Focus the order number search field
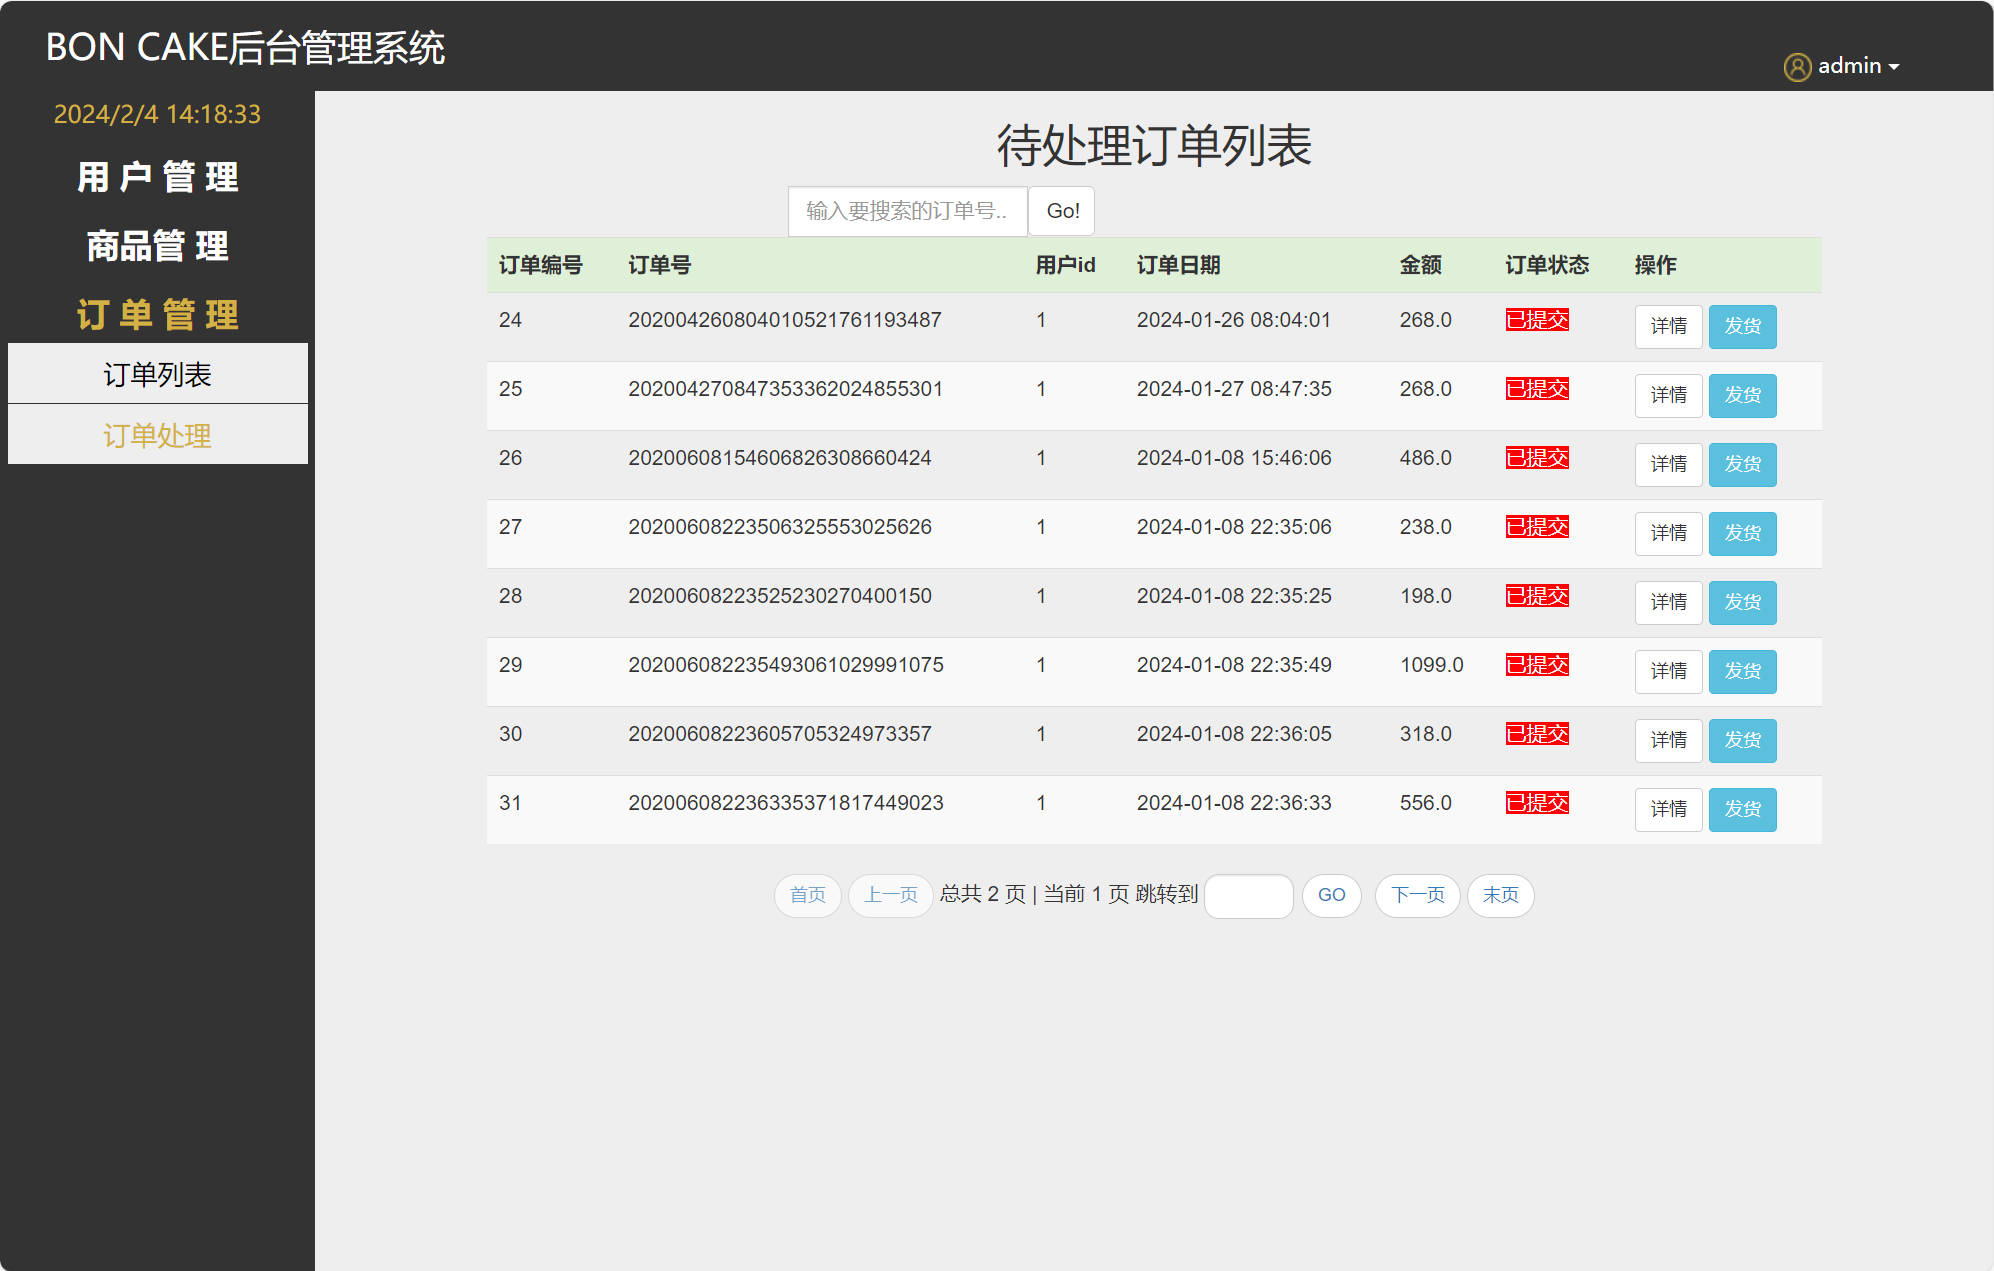1994x1271 pixels. [907, 211]
